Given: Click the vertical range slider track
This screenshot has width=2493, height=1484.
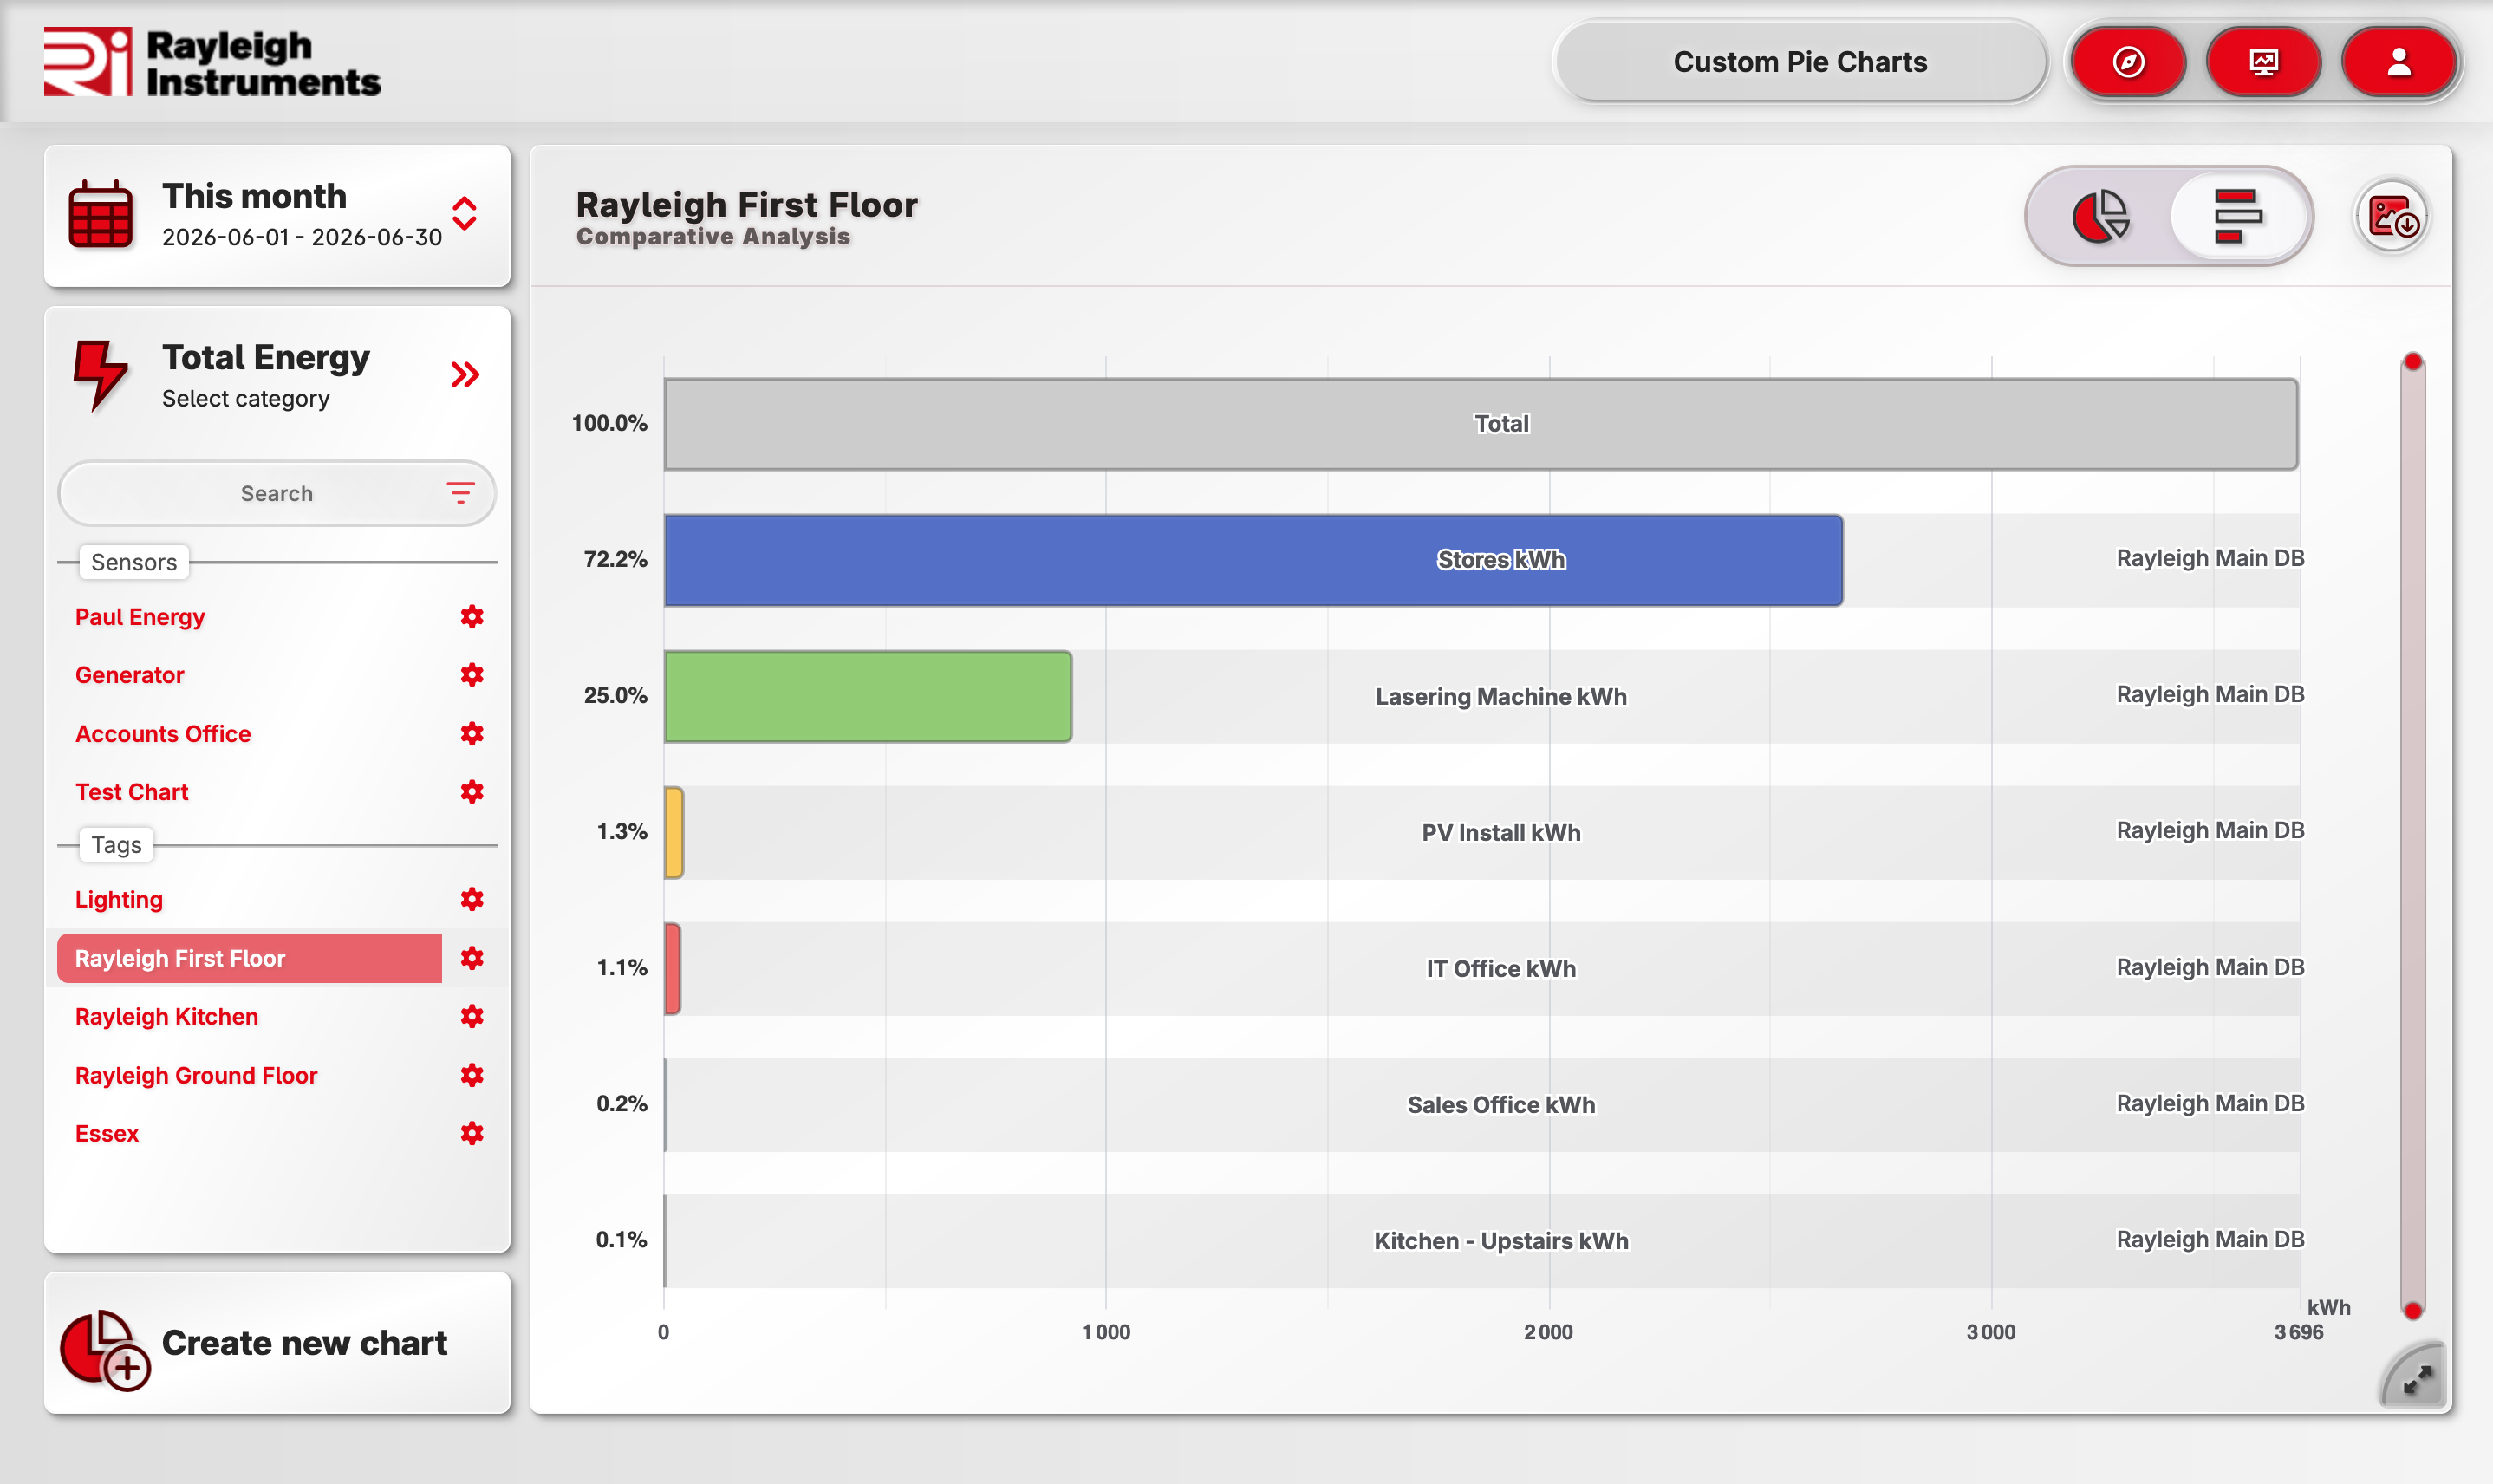Looking at the screenshot, I should click(x=2413, y=836).
